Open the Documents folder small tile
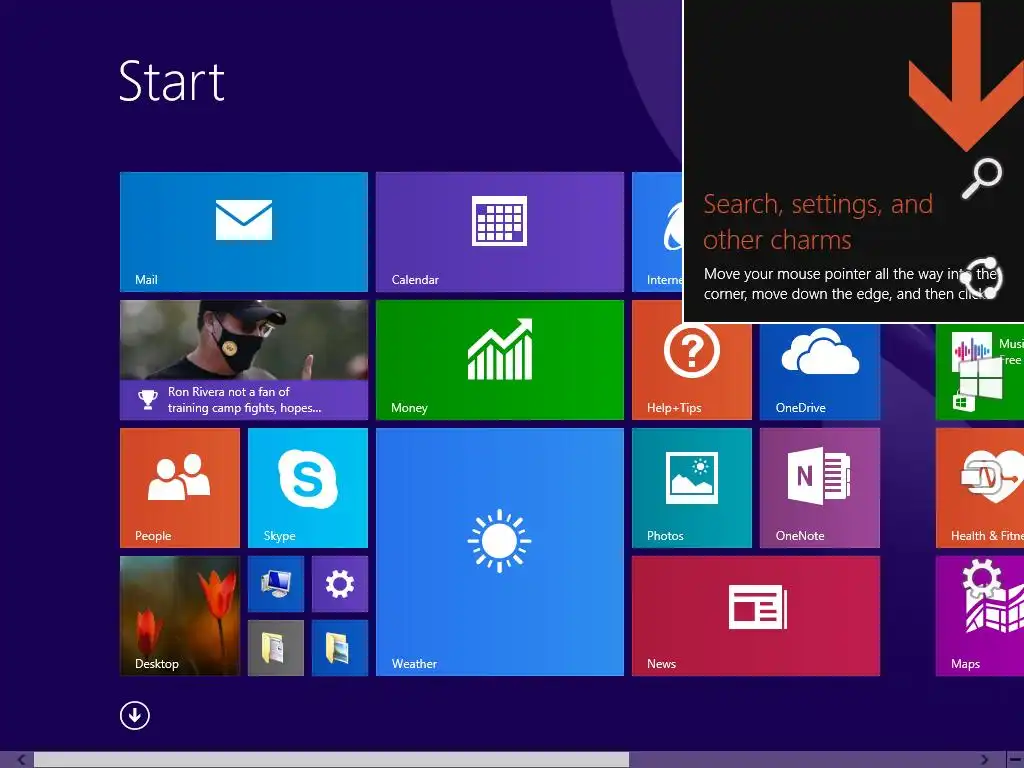The image size is (1024, 768). [276, 648]
